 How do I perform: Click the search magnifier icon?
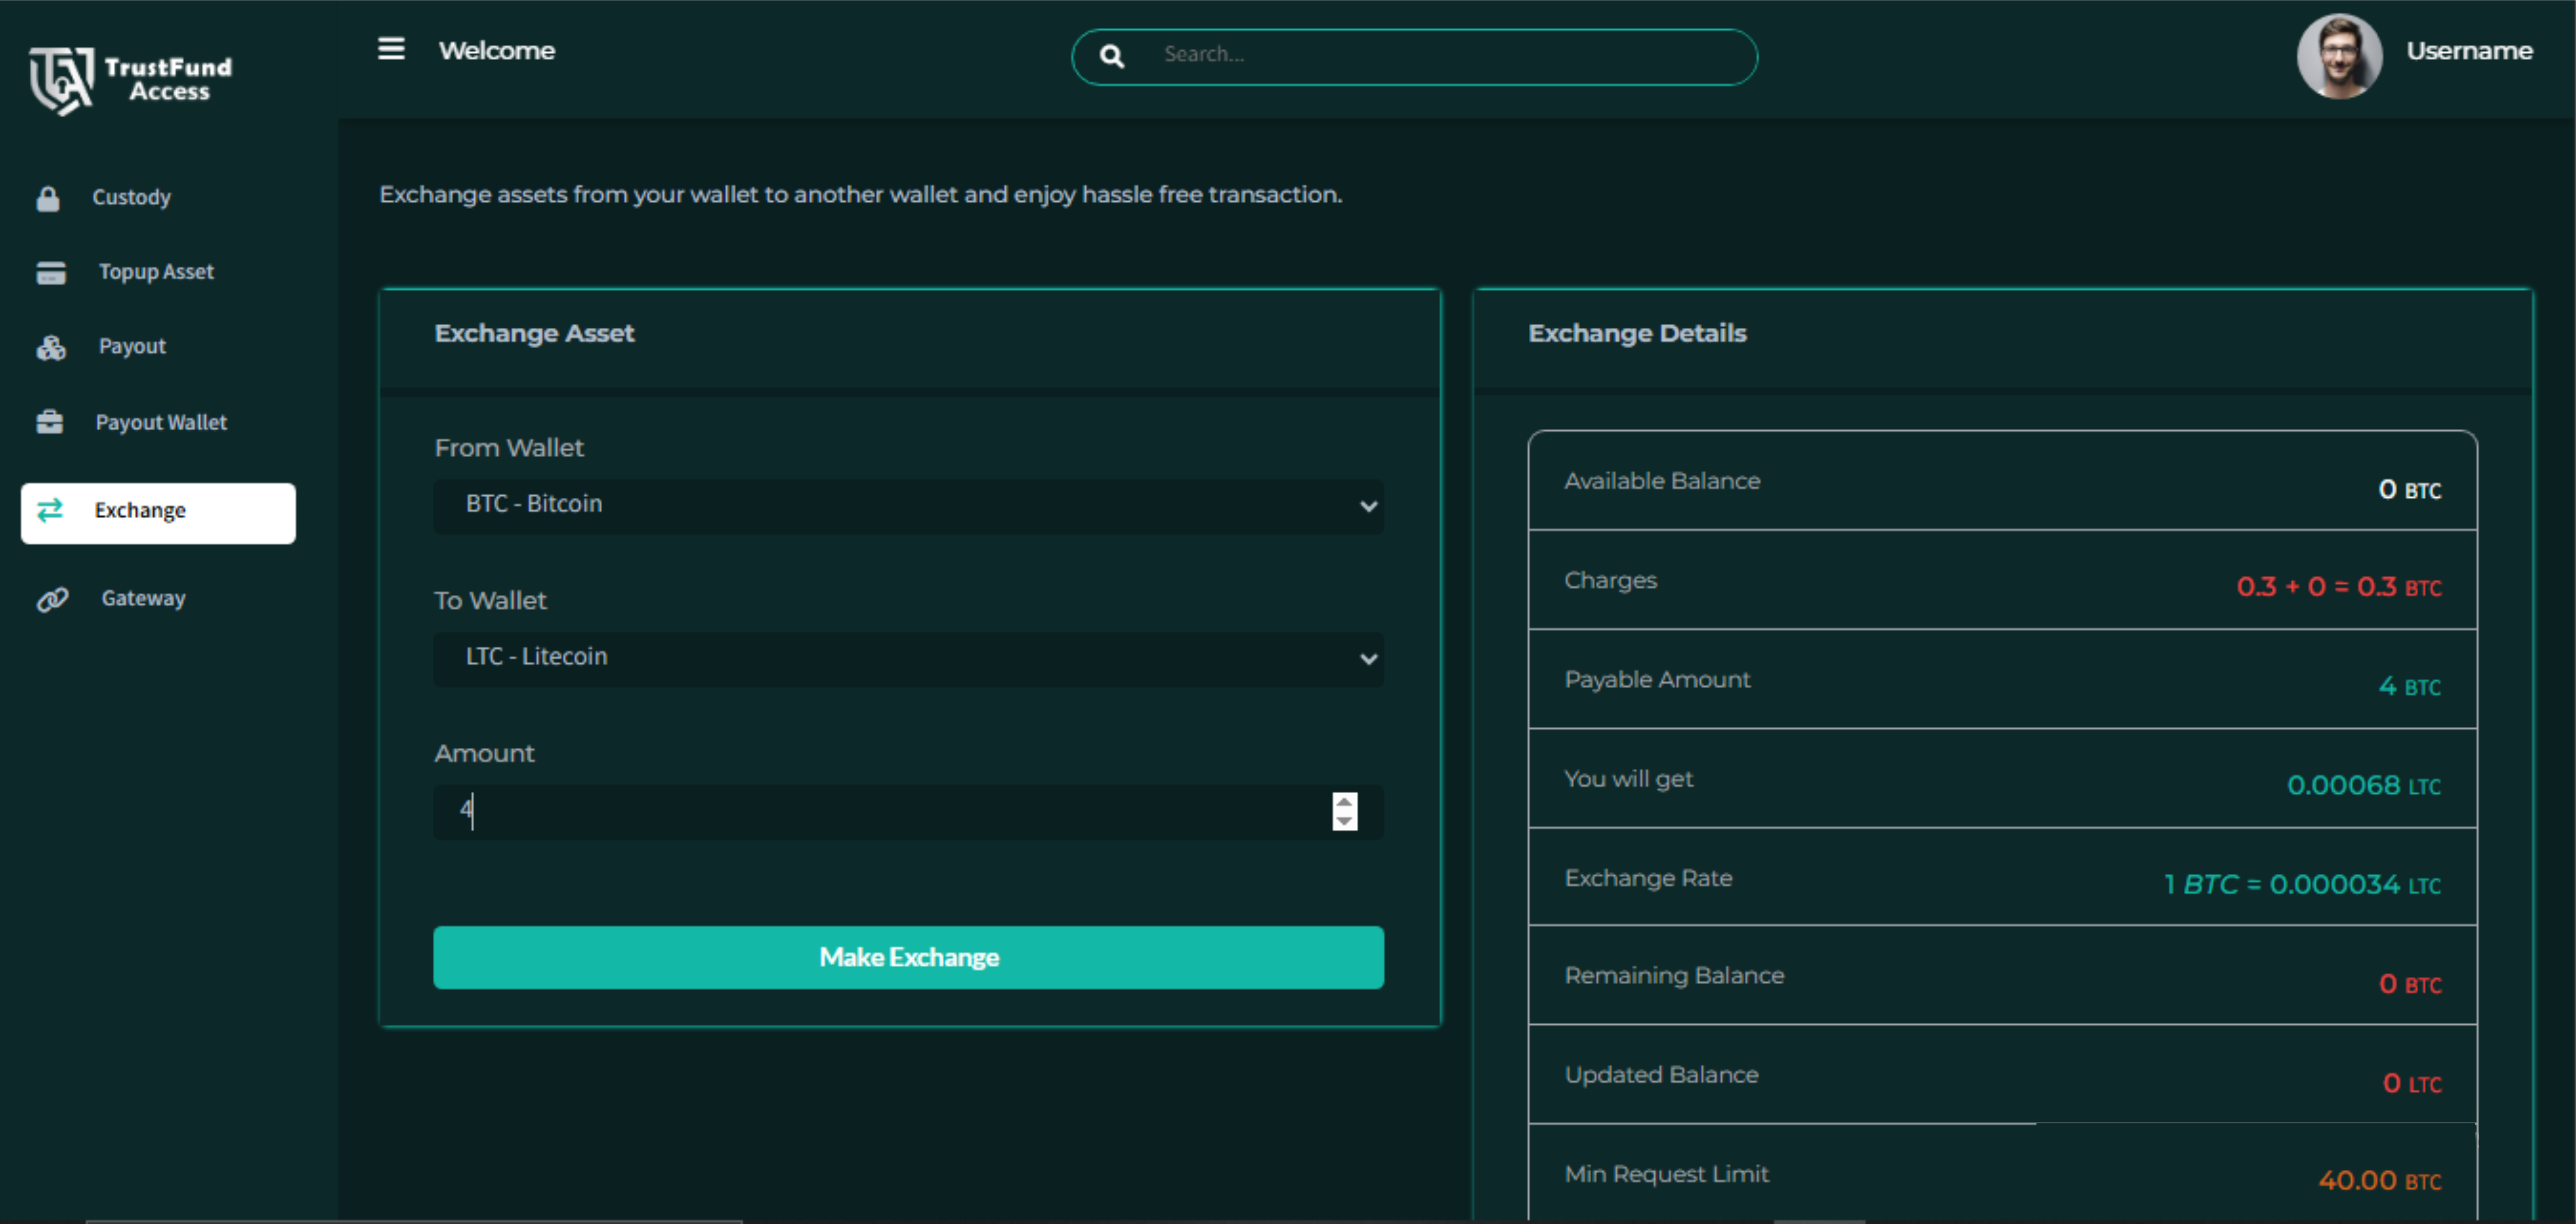[x=1111, y=56]
